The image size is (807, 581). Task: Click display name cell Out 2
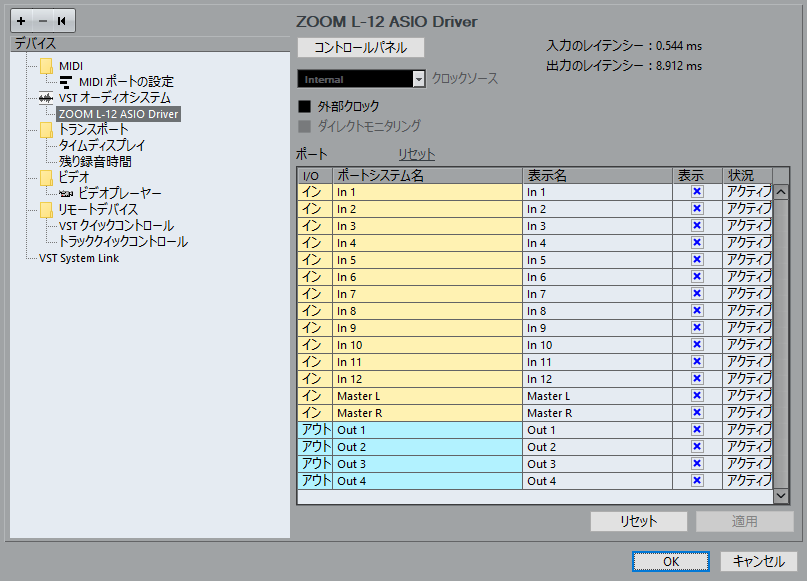[598, 447]
